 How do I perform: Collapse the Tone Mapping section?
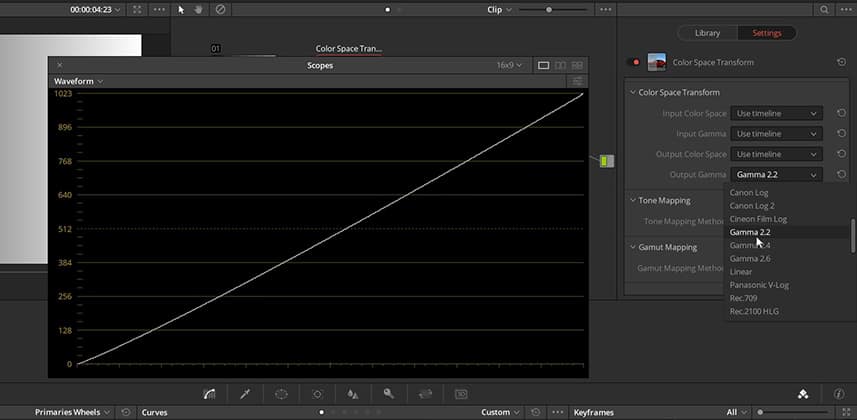point(633,201)
